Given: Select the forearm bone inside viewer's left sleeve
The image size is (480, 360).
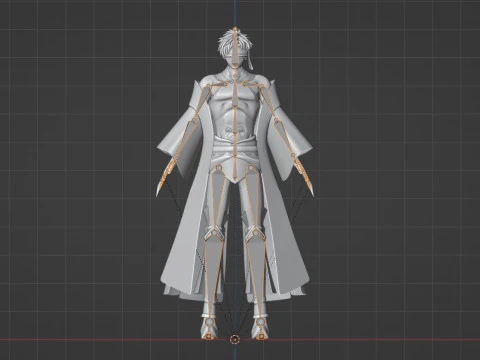Looking at the screenshot, I should [x=186, y=137].
